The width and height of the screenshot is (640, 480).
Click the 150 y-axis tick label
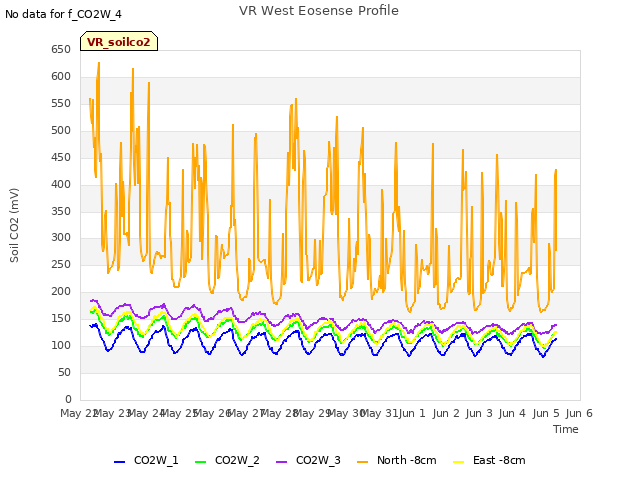(x=61, y=318)
